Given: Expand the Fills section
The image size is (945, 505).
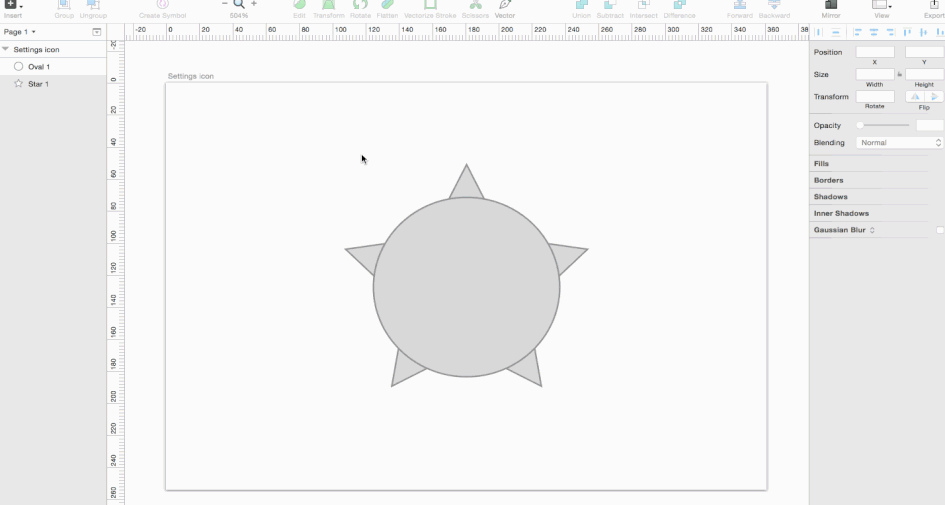Looking at the screenshot, I should point(821,164).
